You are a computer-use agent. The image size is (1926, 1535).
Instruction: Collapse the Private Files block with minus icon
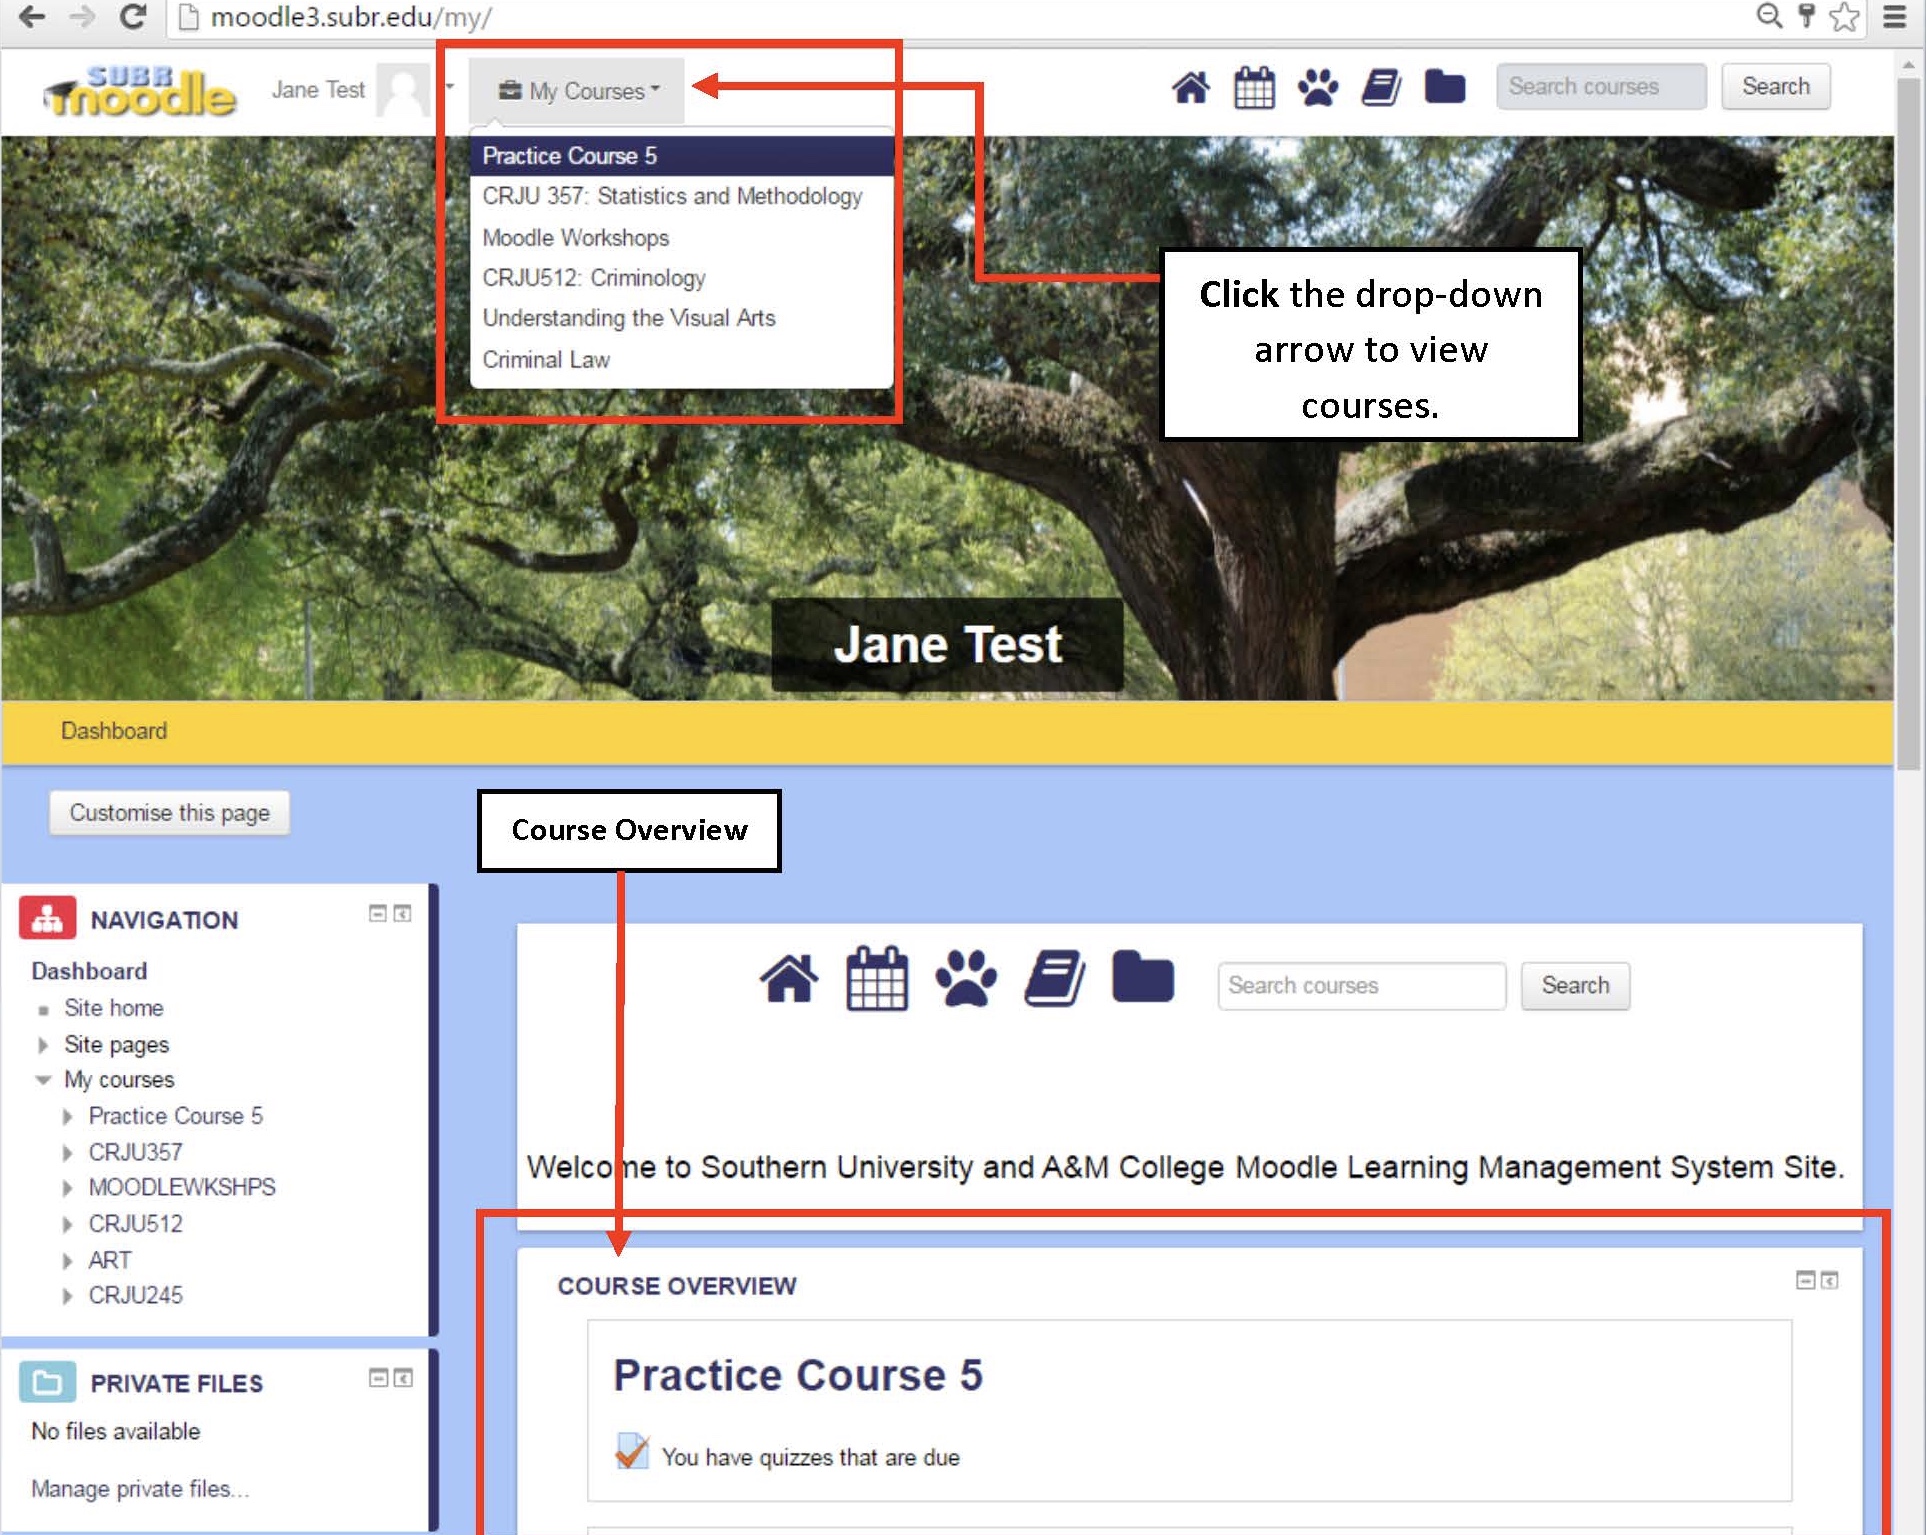pos(378,1378)
